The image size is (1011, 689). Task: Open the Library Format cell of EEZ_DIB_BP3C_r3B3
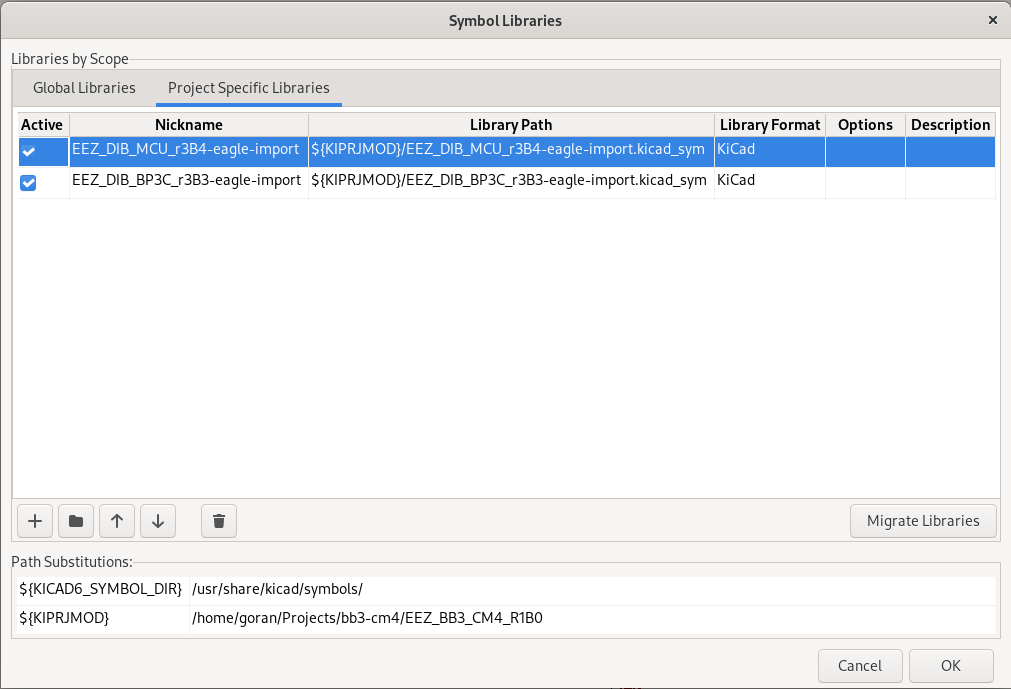pyautogui.click(x=769, y=181)
